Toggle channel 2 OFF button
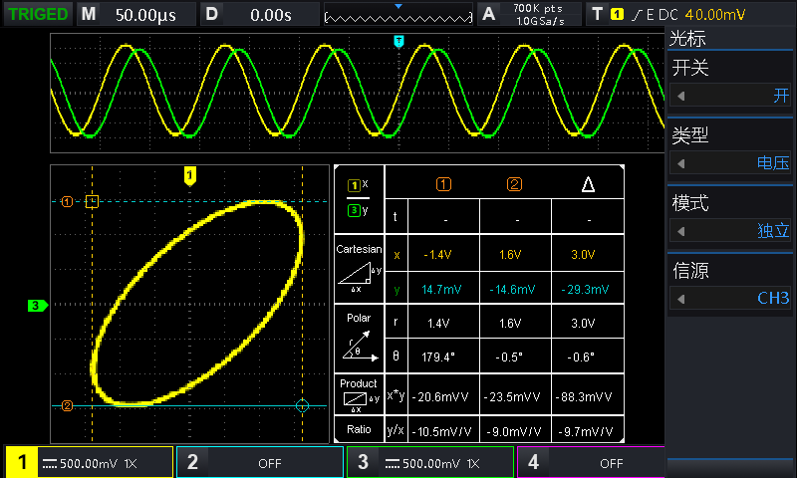 259,463
